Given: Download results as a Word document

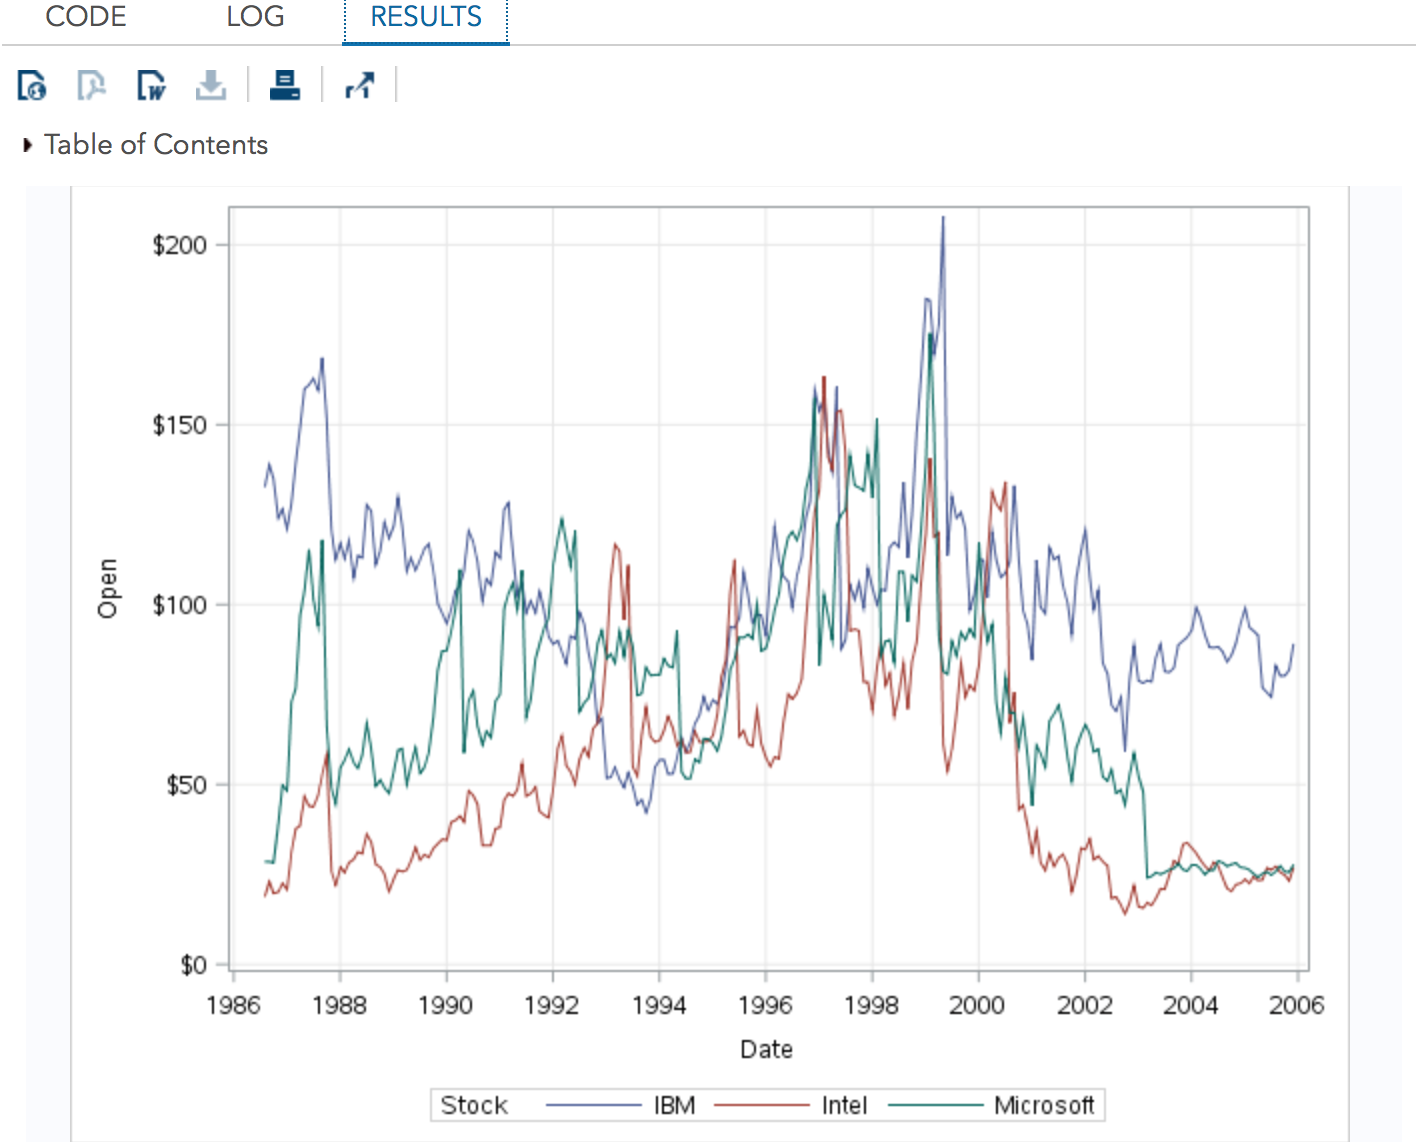Looking at the screenshot, I should tap(150, 85).
